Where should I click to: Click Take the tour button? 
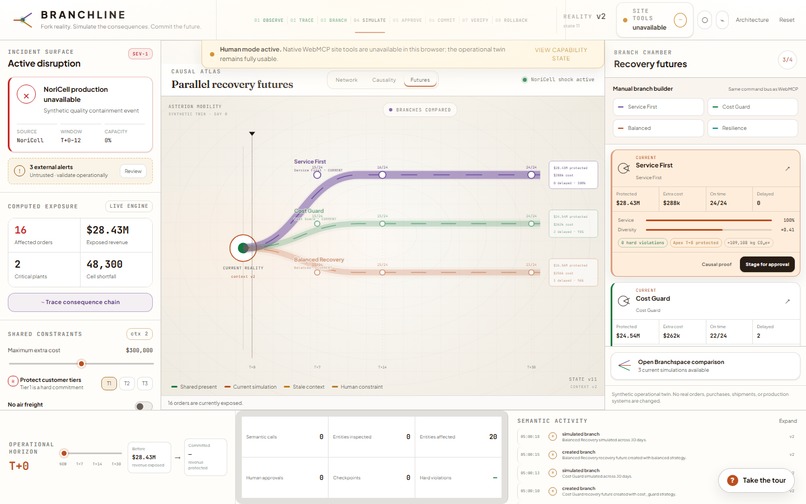(x=757, y=480)
